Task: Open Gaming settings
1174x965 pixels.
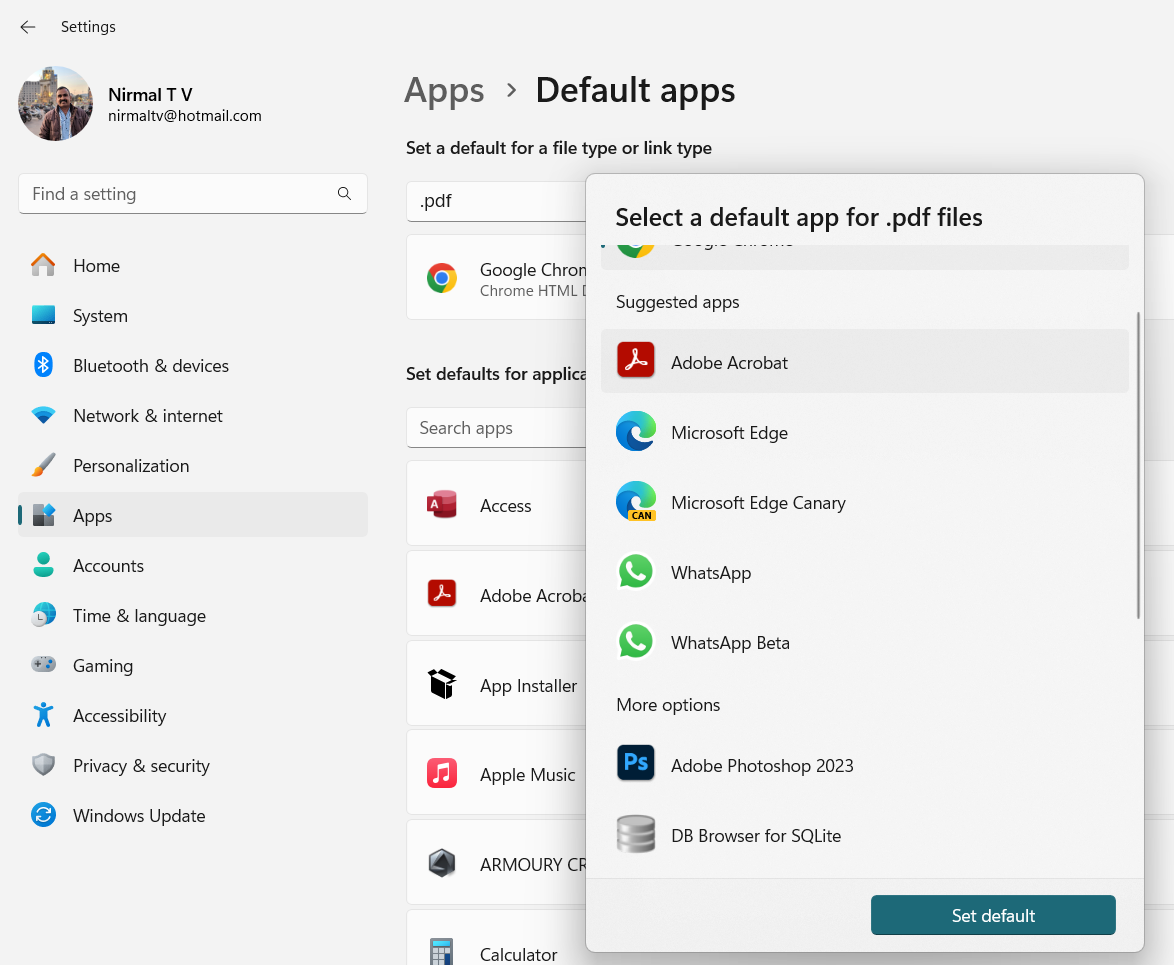Action: pos(192,666)
